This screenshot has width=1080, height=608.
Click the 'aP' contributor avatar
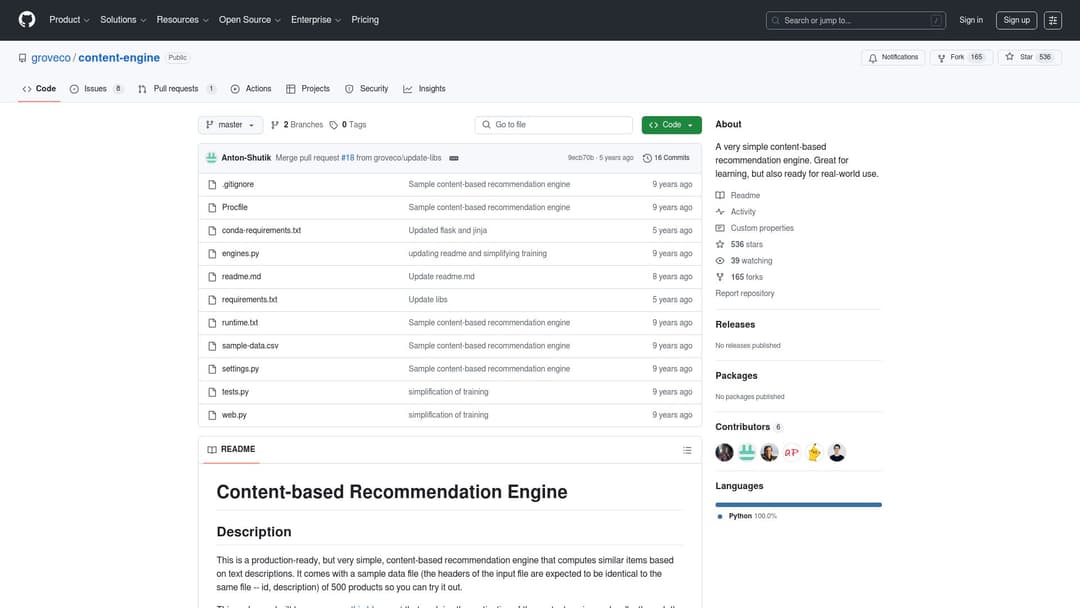791,452
